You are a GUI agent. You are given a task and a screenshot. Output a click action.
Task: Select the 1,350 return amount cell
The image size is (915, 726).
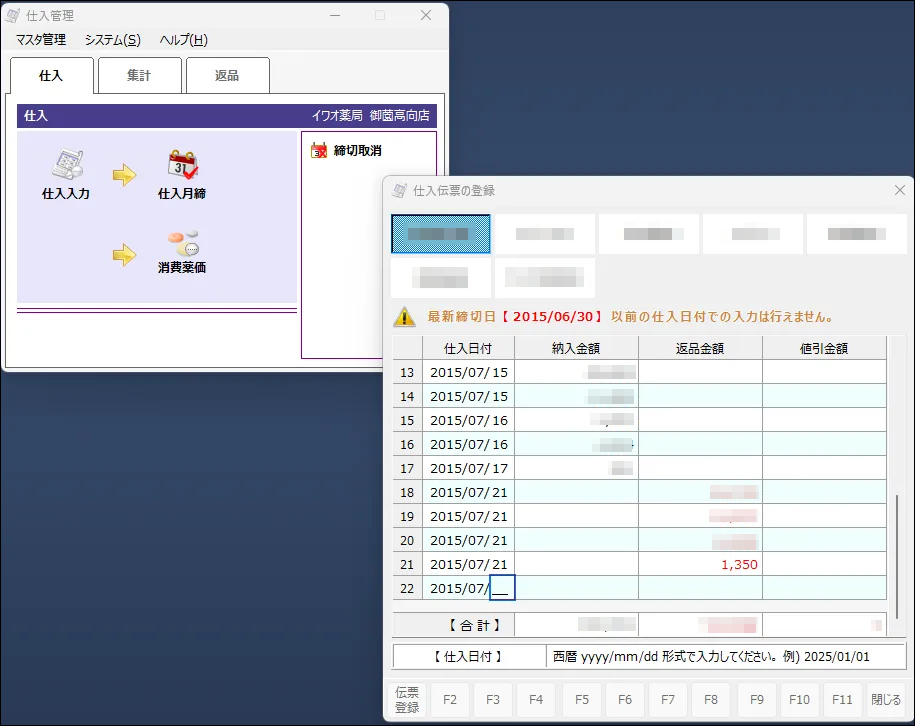click(699, 564)
